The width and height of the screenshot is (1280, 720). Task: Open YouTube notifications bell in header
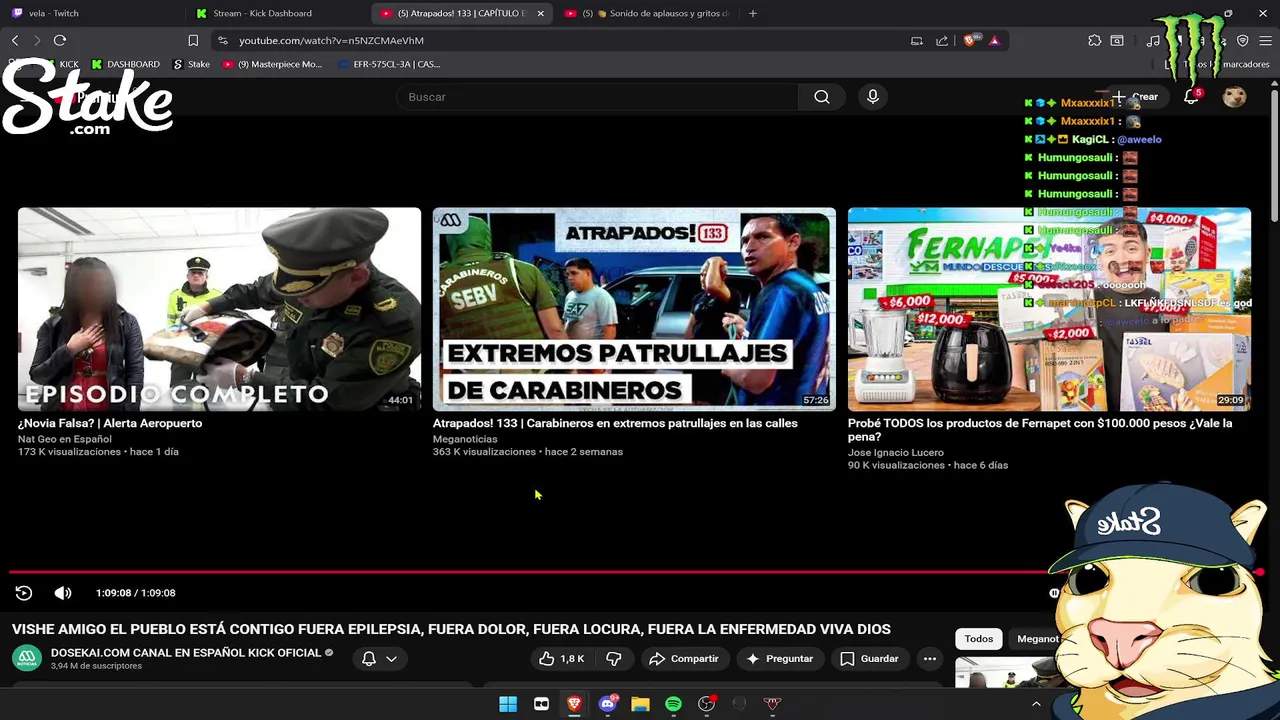tap(1191, 97)
